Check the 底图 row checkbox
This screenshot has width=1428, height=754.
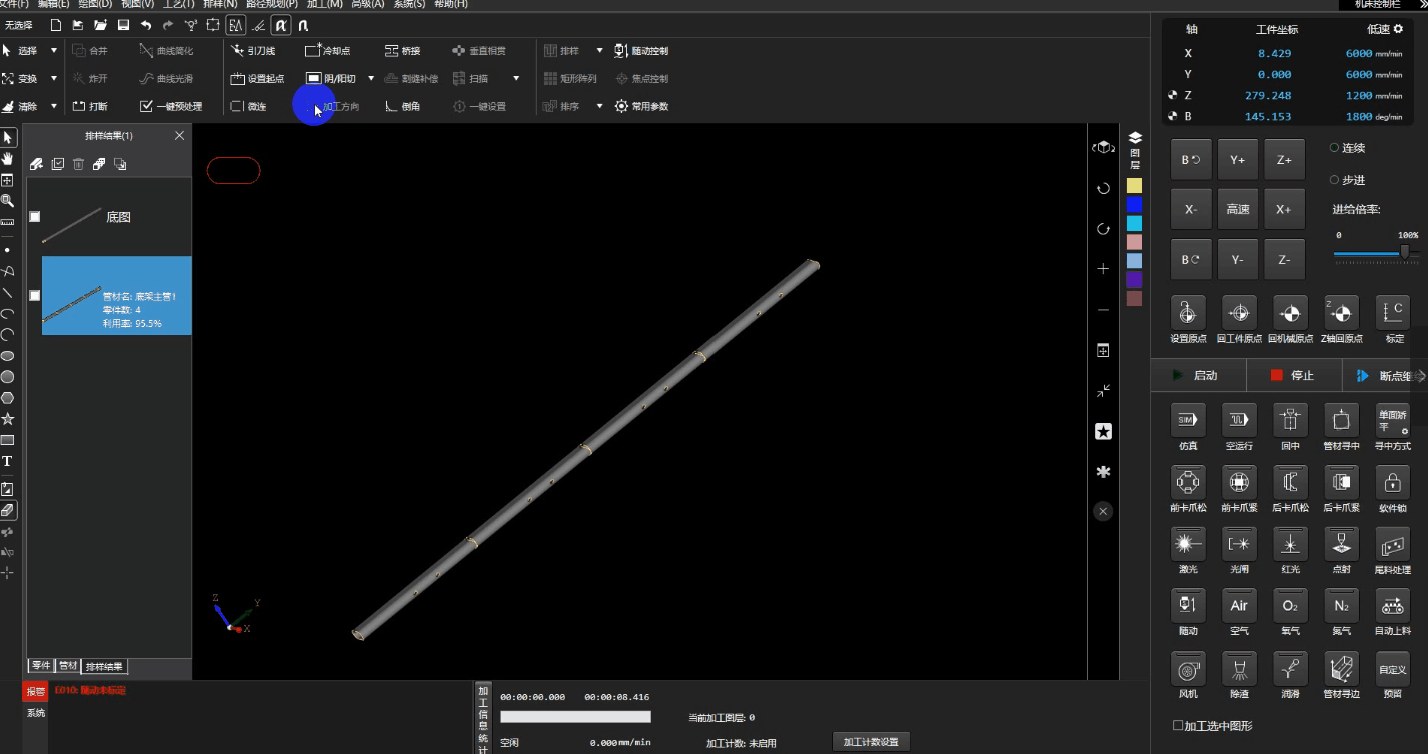(35, 216)
